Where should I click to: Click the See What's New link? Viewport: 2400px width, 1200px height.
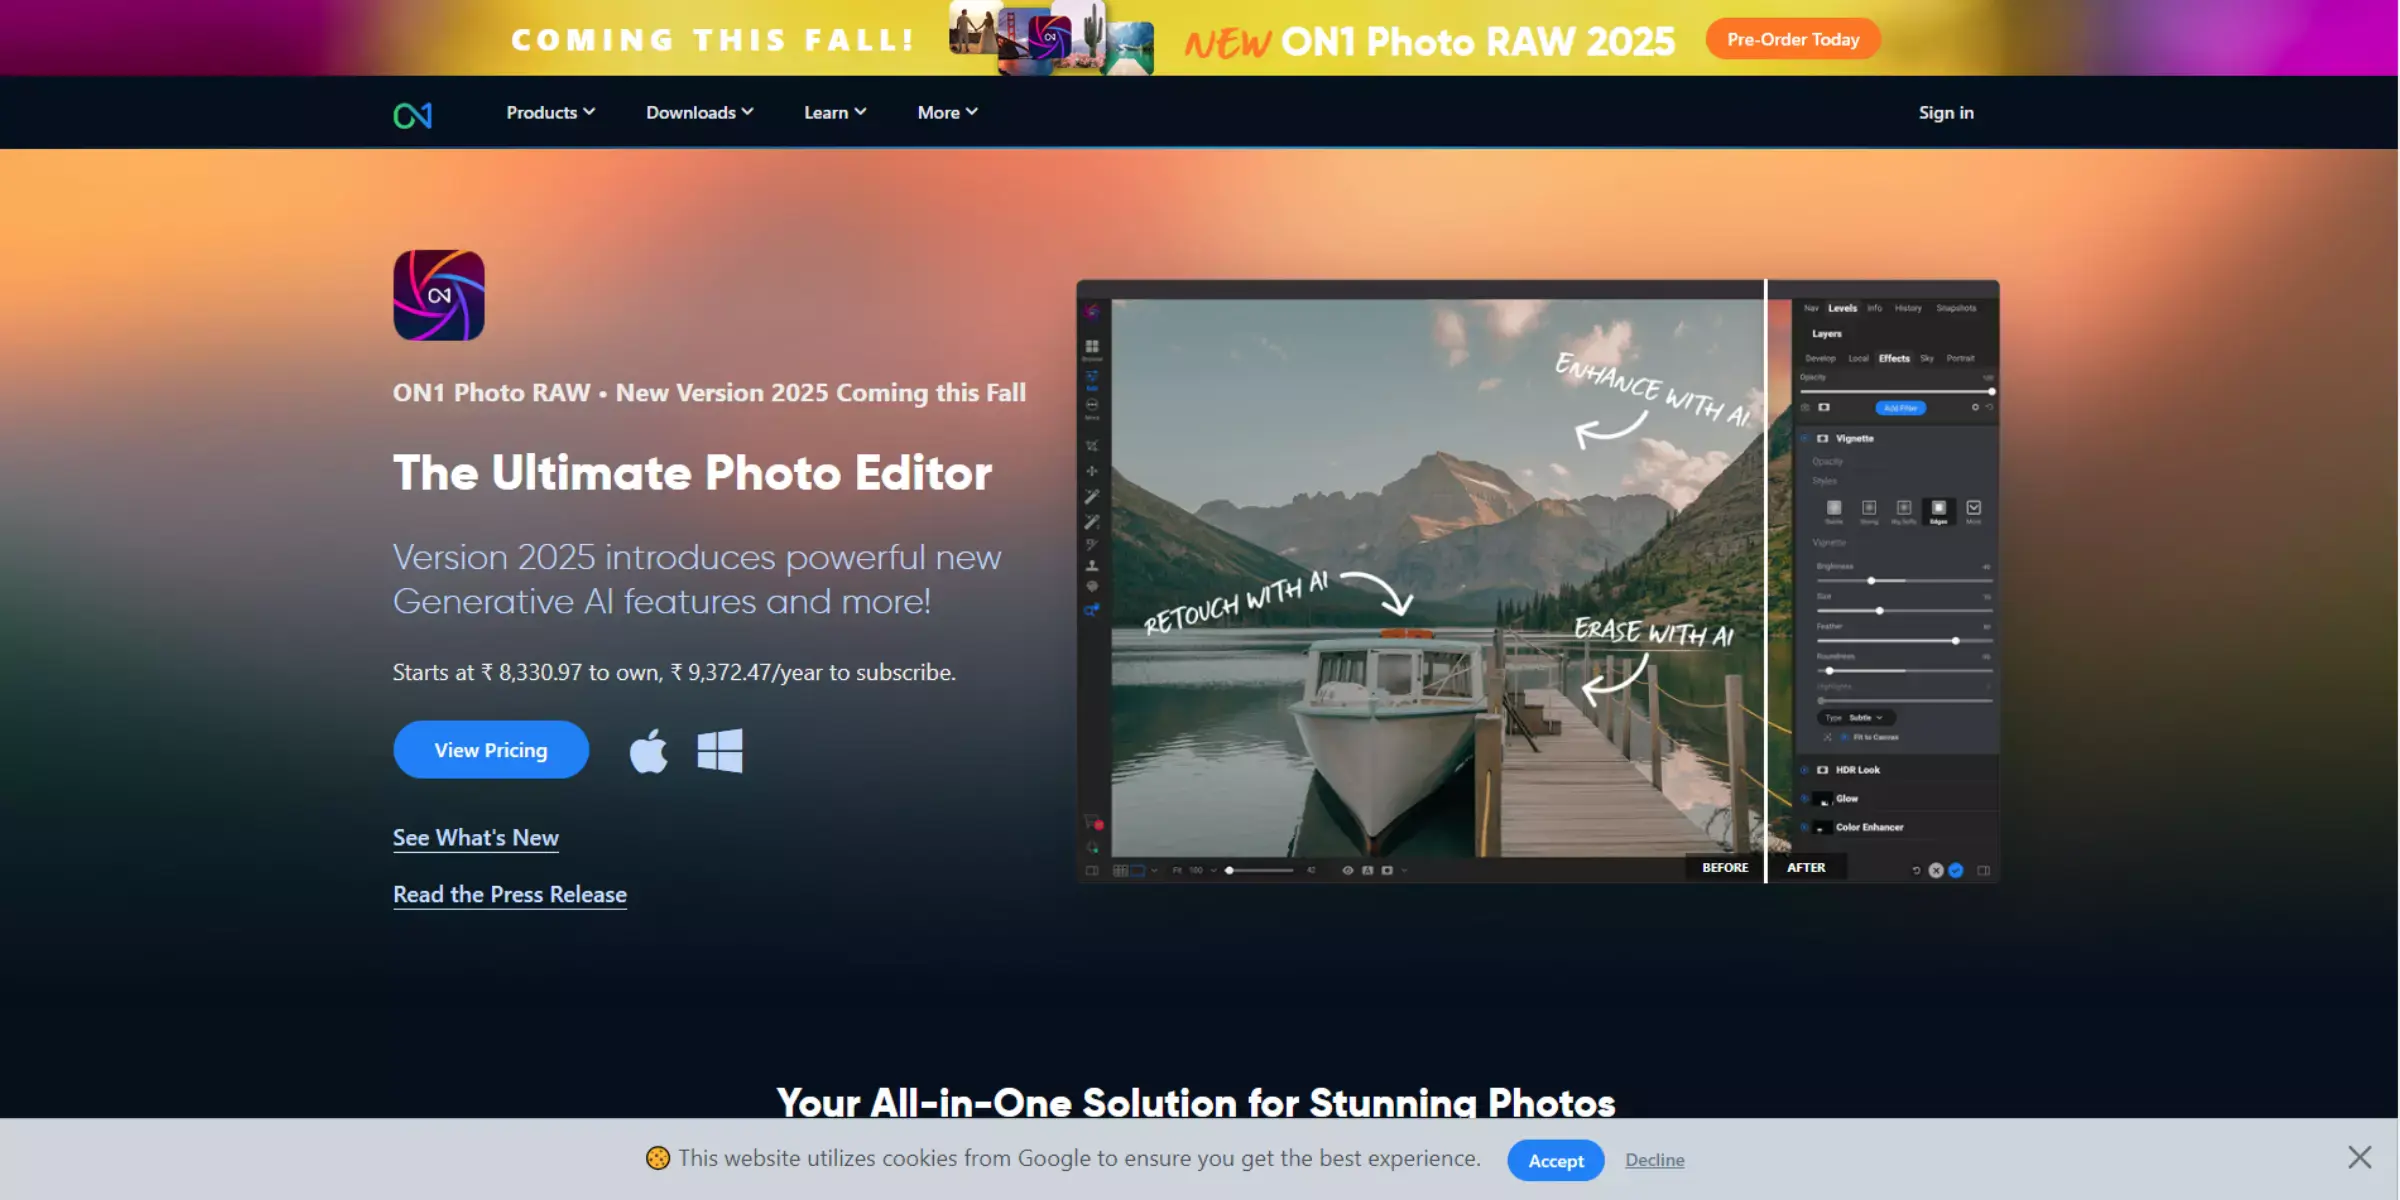pyautogui.click(x=476, y=837)
